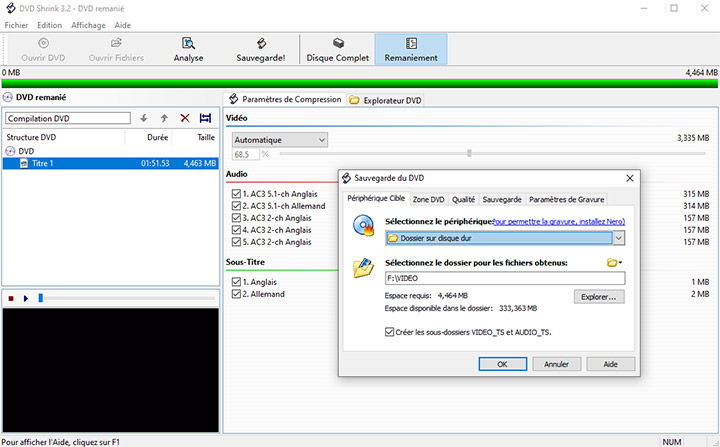The height and width of the screenshot is (447, 720).
Task: Click the F:\VIDEO folder path field
Action: click(505, 278)
